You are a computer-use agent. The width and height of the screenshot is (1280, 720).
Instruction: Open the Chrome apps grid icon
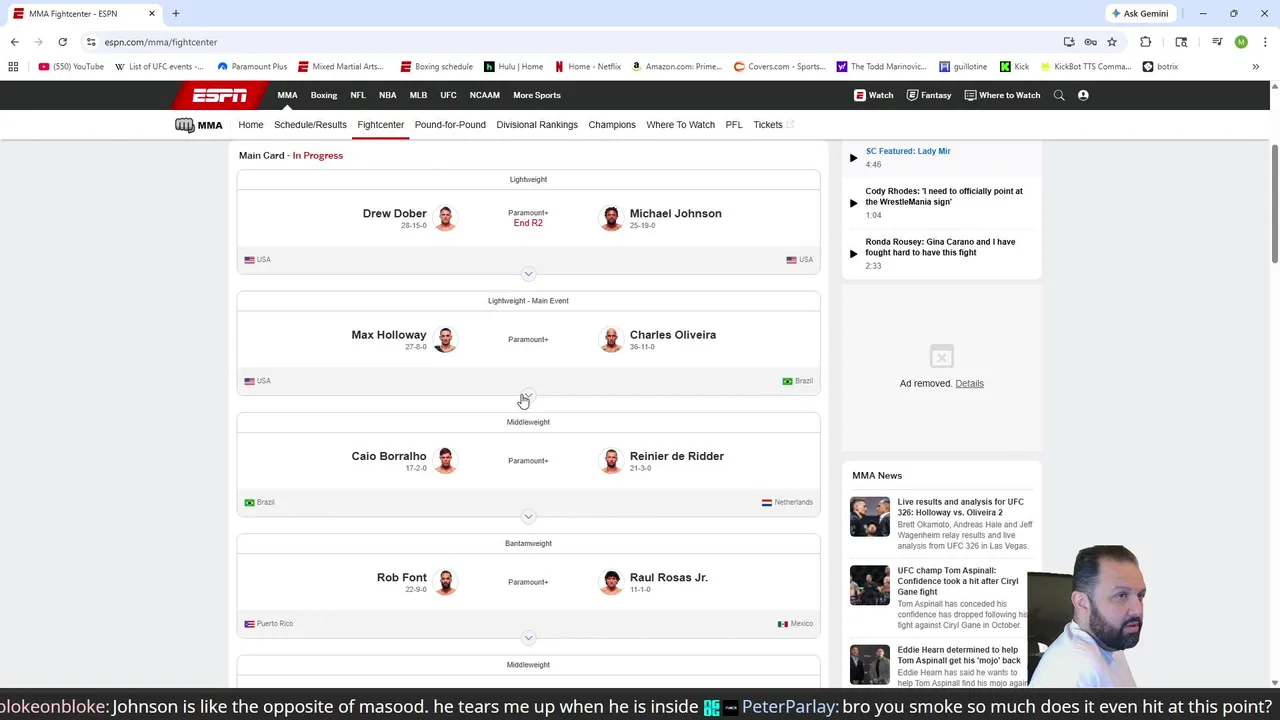[x=13, y=67]
